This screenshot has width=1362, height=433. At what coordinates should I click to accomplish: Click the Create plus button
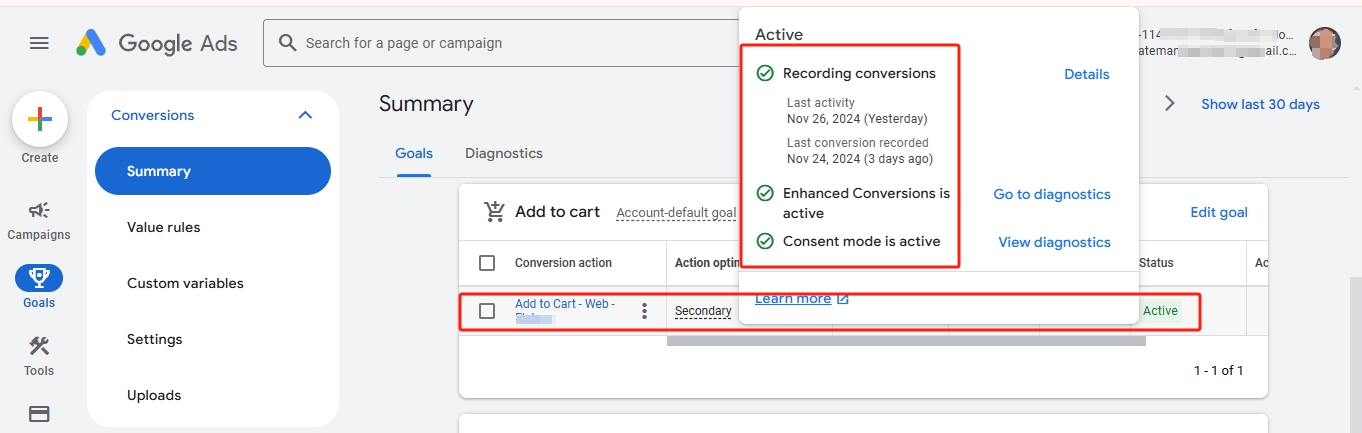[40, 120]
